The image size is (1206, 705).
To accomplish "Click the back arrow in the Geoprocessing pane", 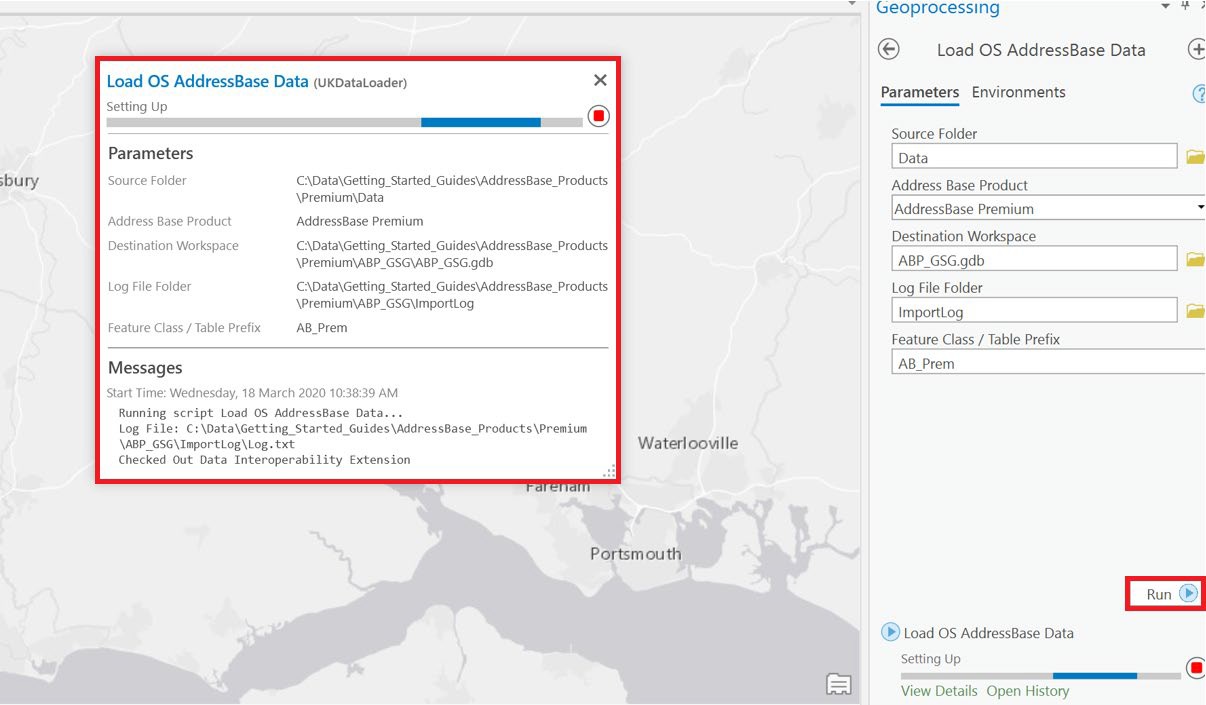I will 888,49.
